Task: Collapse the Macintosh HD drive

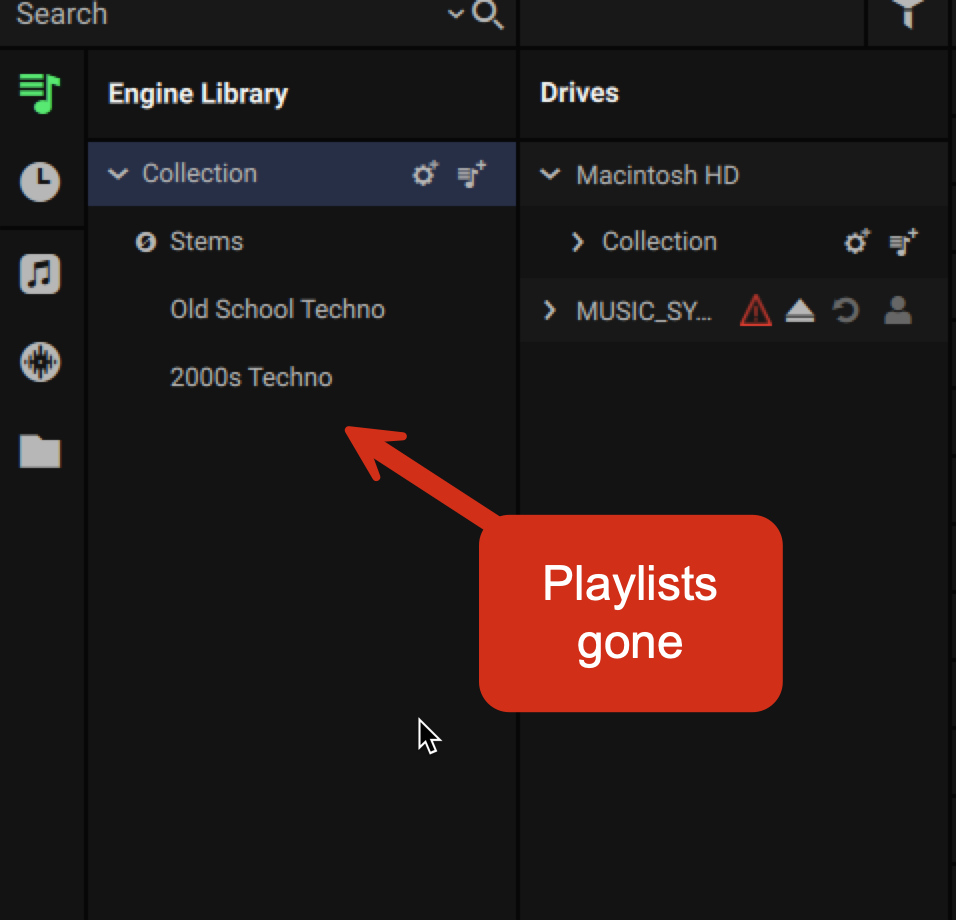Action: tap(550, 175)
